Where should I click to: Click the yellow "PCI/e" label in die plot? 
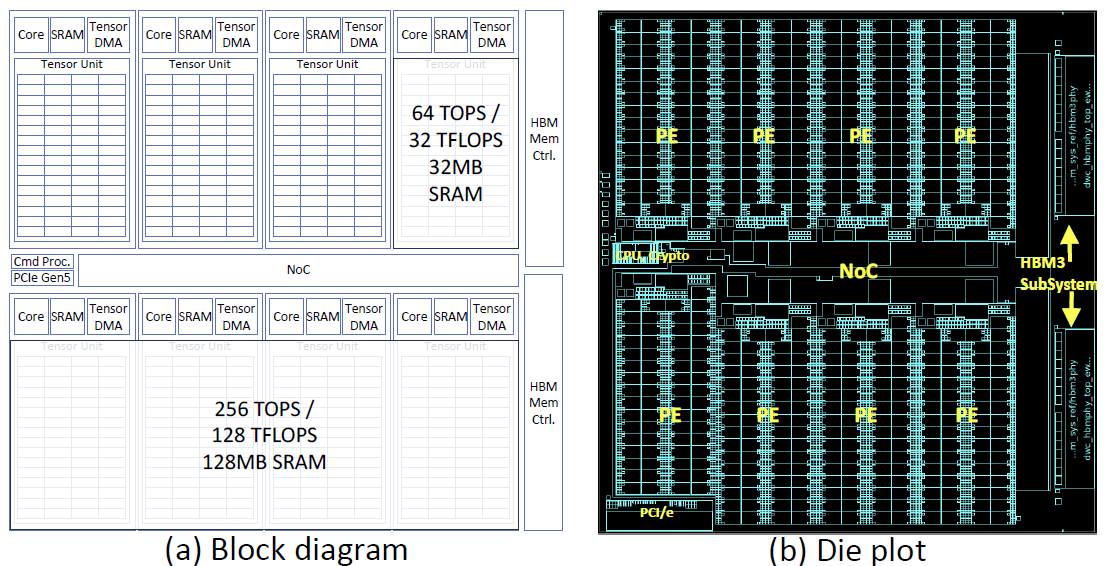[x=656, y=512]
